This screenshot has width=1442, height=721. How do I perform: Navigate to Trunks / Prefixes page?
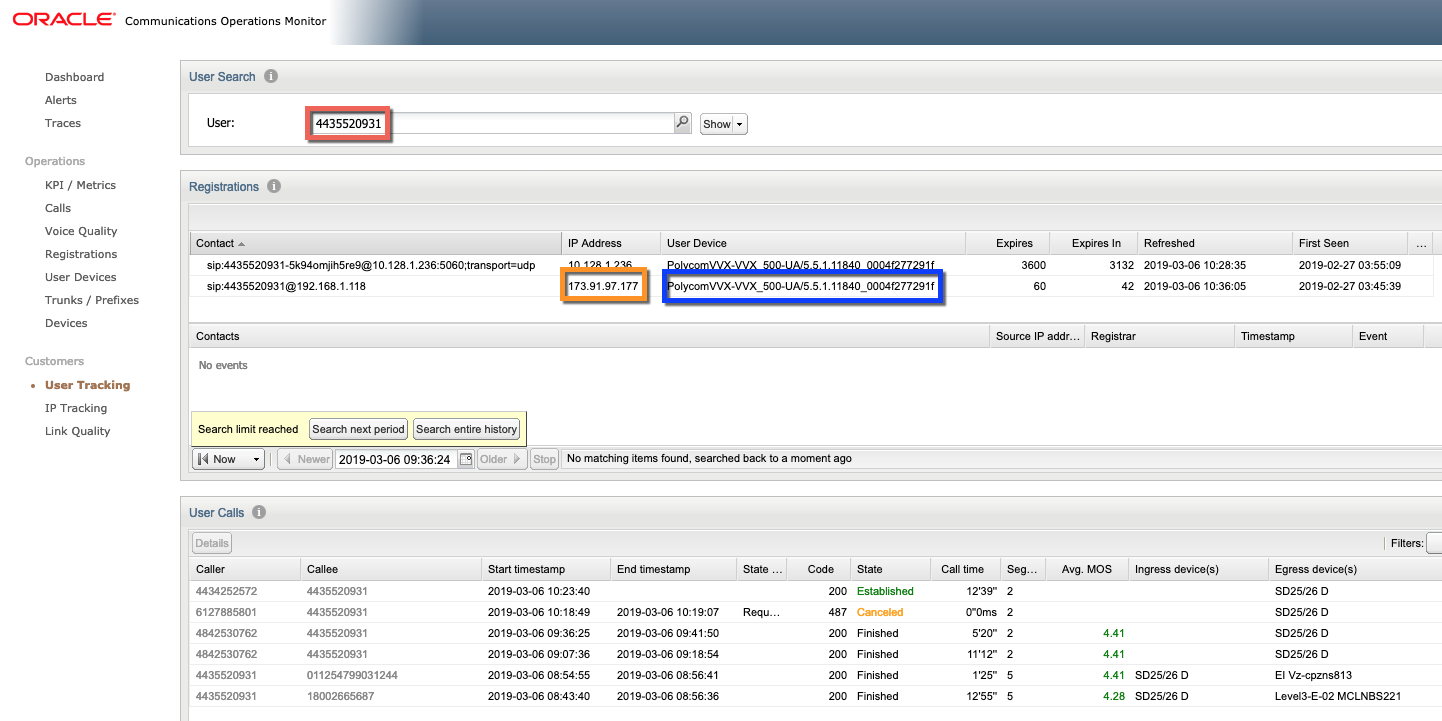92,300
